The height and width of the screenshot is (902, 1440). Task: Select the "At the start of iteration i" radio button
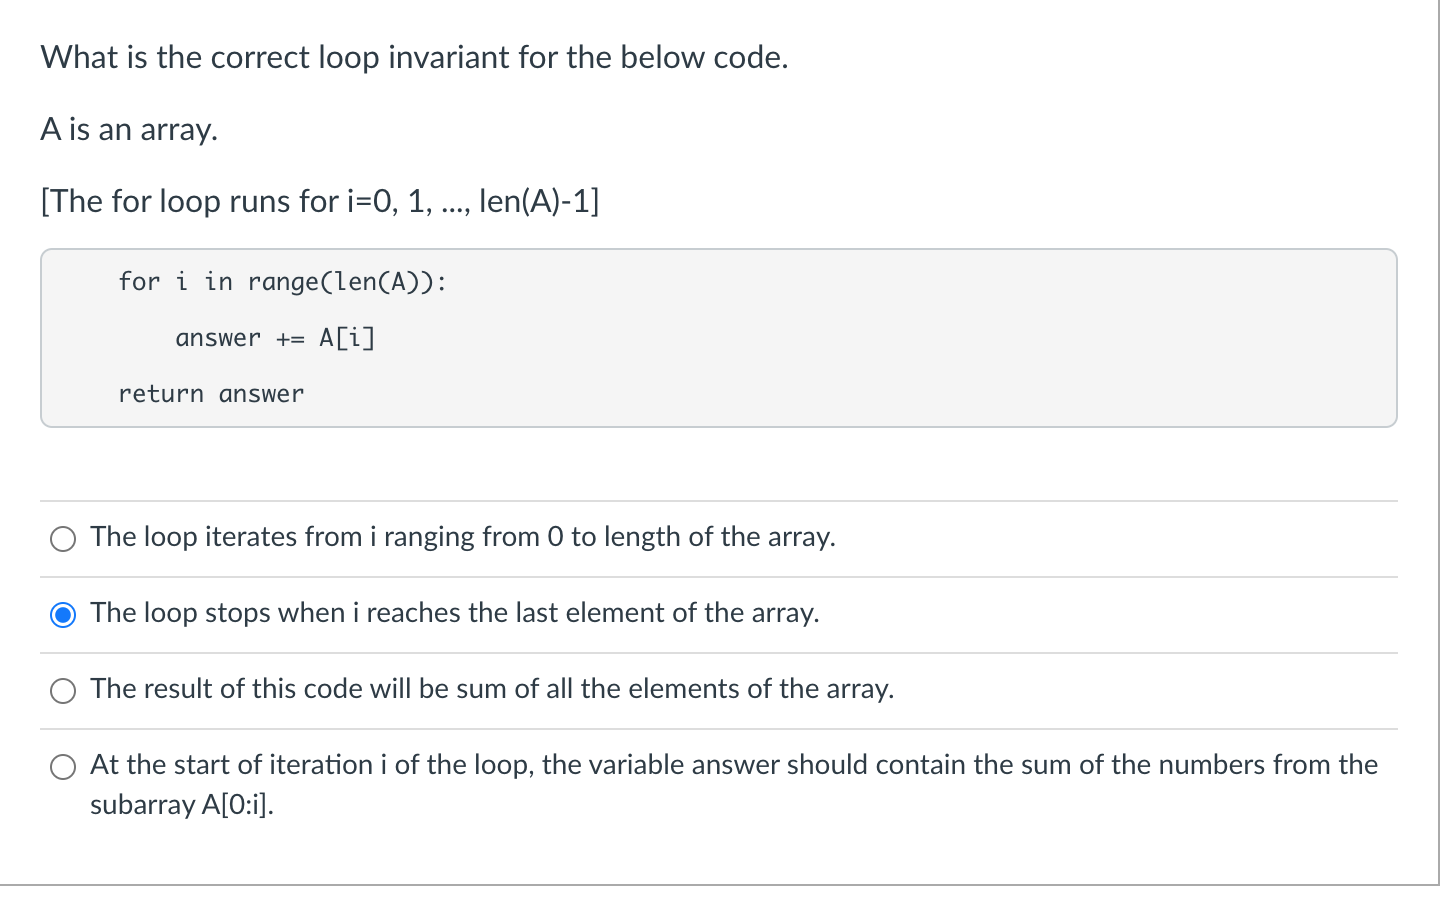63,767
